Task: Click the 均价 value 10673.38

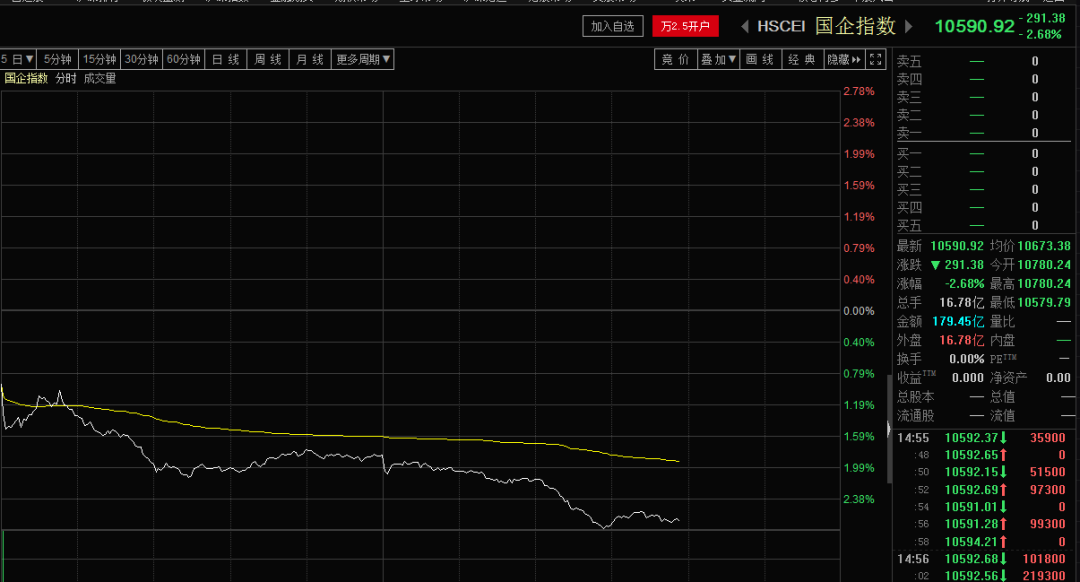Action: [x=1043, y=246]
